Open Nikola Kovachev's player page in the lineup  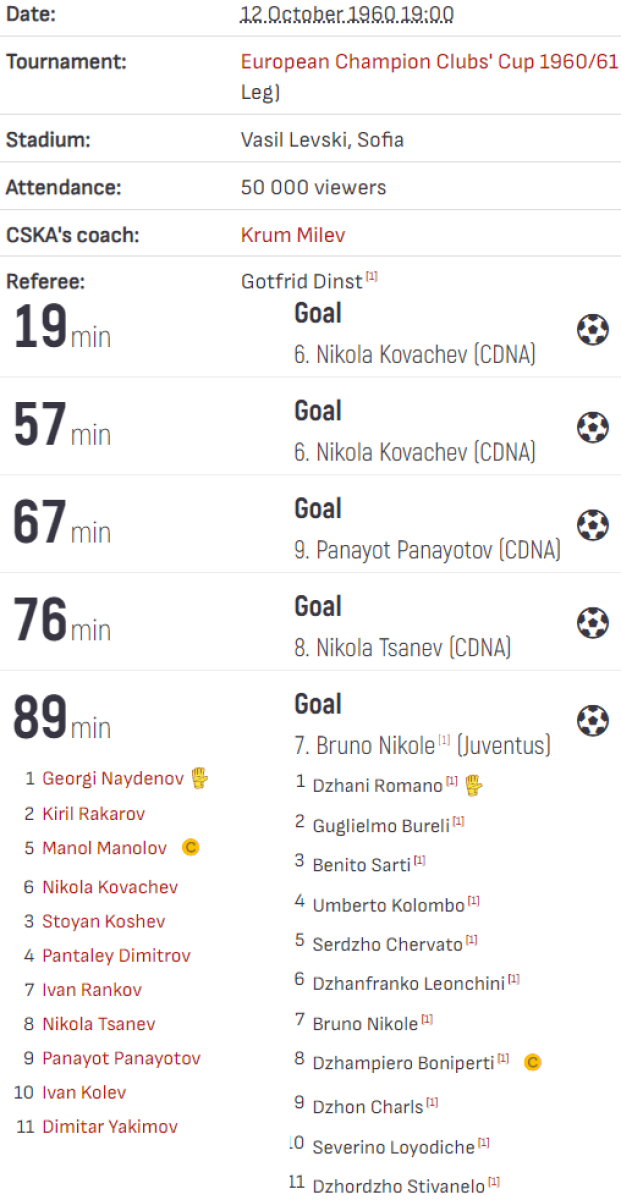tap(110, 887)
